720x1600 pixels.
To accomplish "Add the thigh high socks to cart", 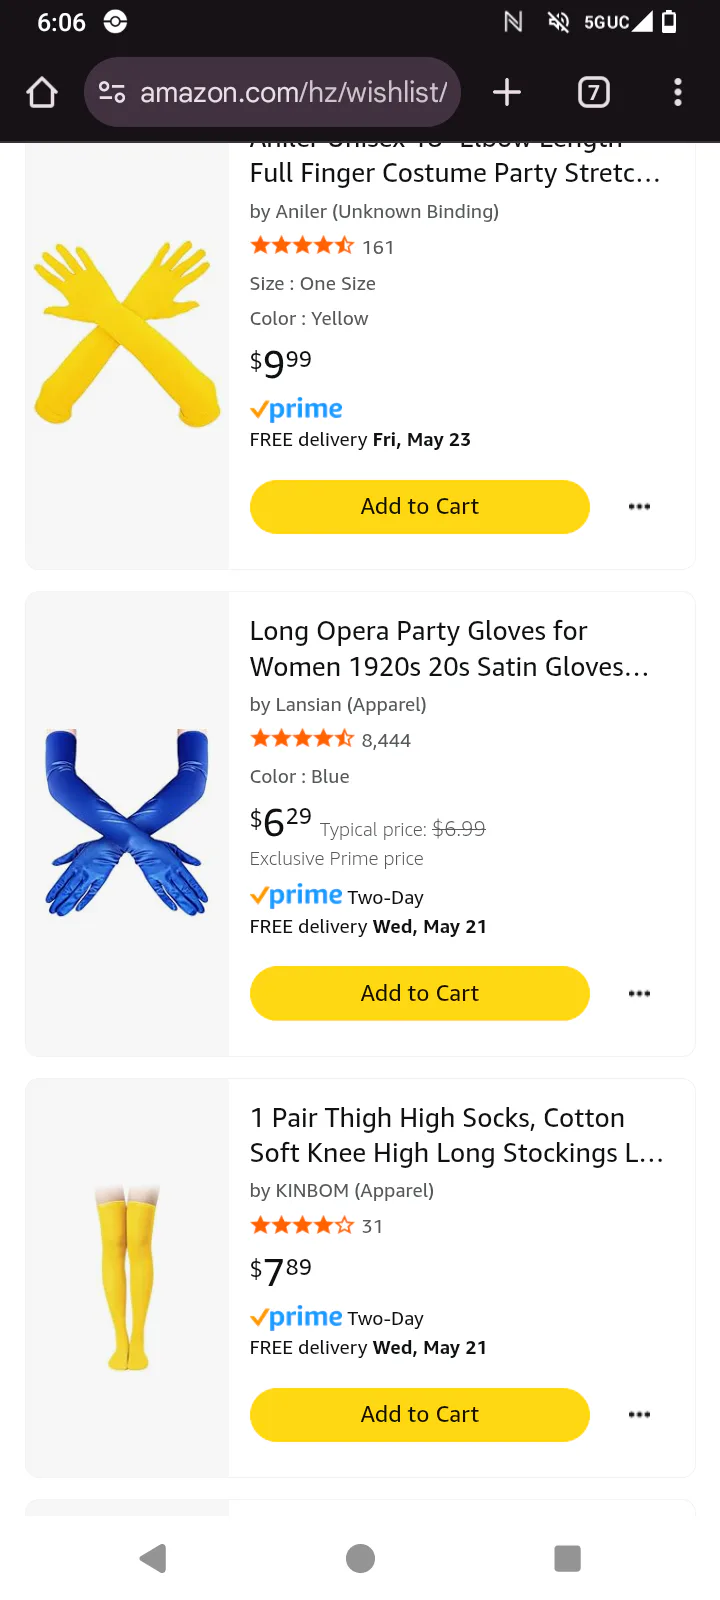I will point(419,1414).
